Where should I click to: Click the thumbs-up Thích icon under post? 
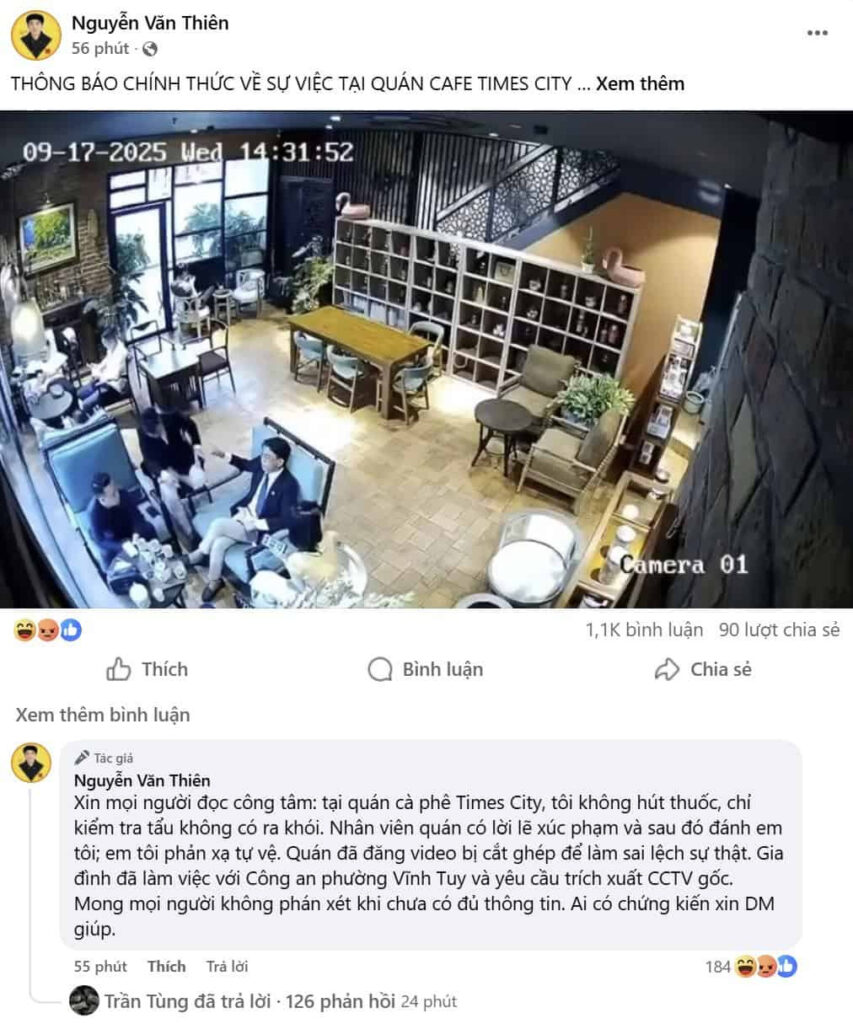118,669
